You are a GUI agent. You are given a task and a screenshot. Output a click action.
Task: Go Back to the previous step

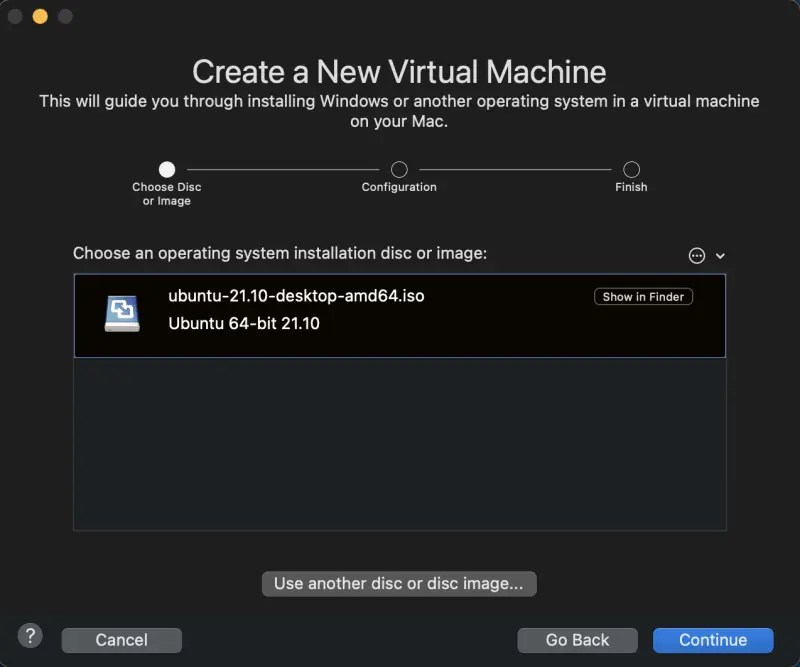[577, 640]
